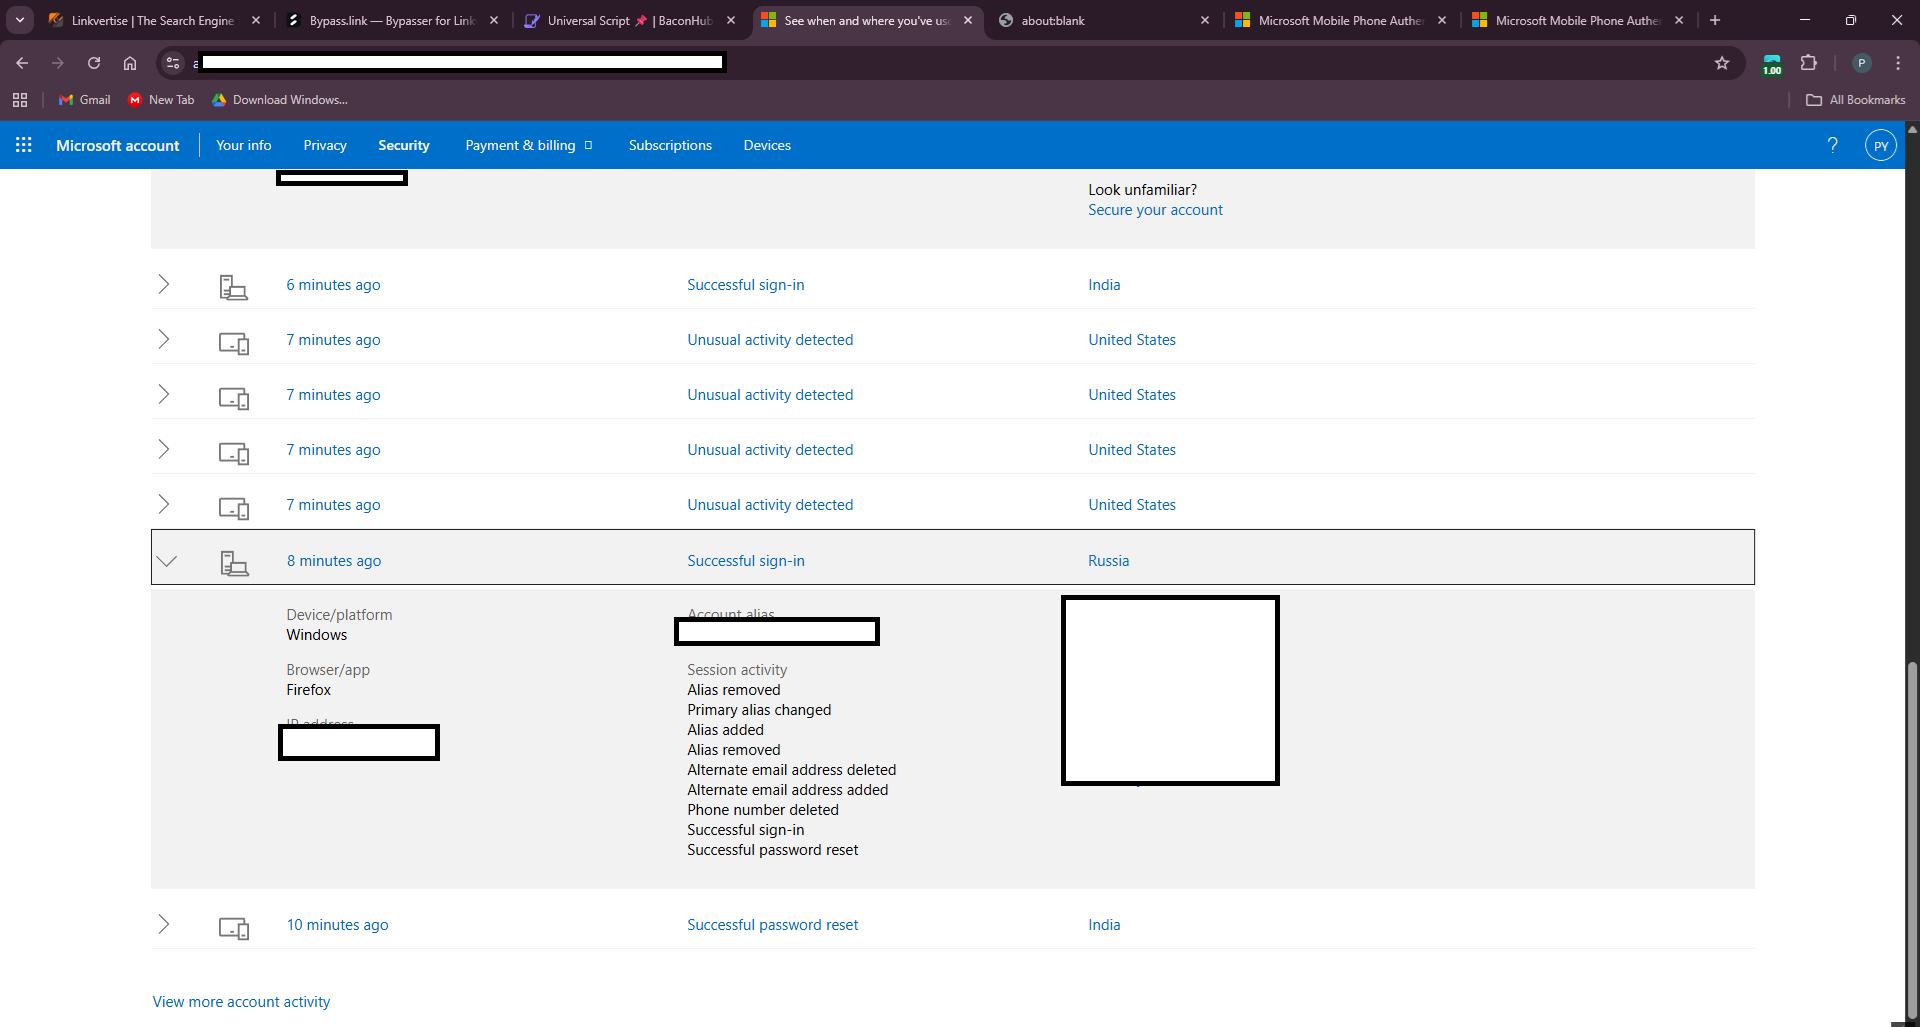Close the Bypass.link tab
This screenshot has height=1027, width=1920.
(494, 20)
